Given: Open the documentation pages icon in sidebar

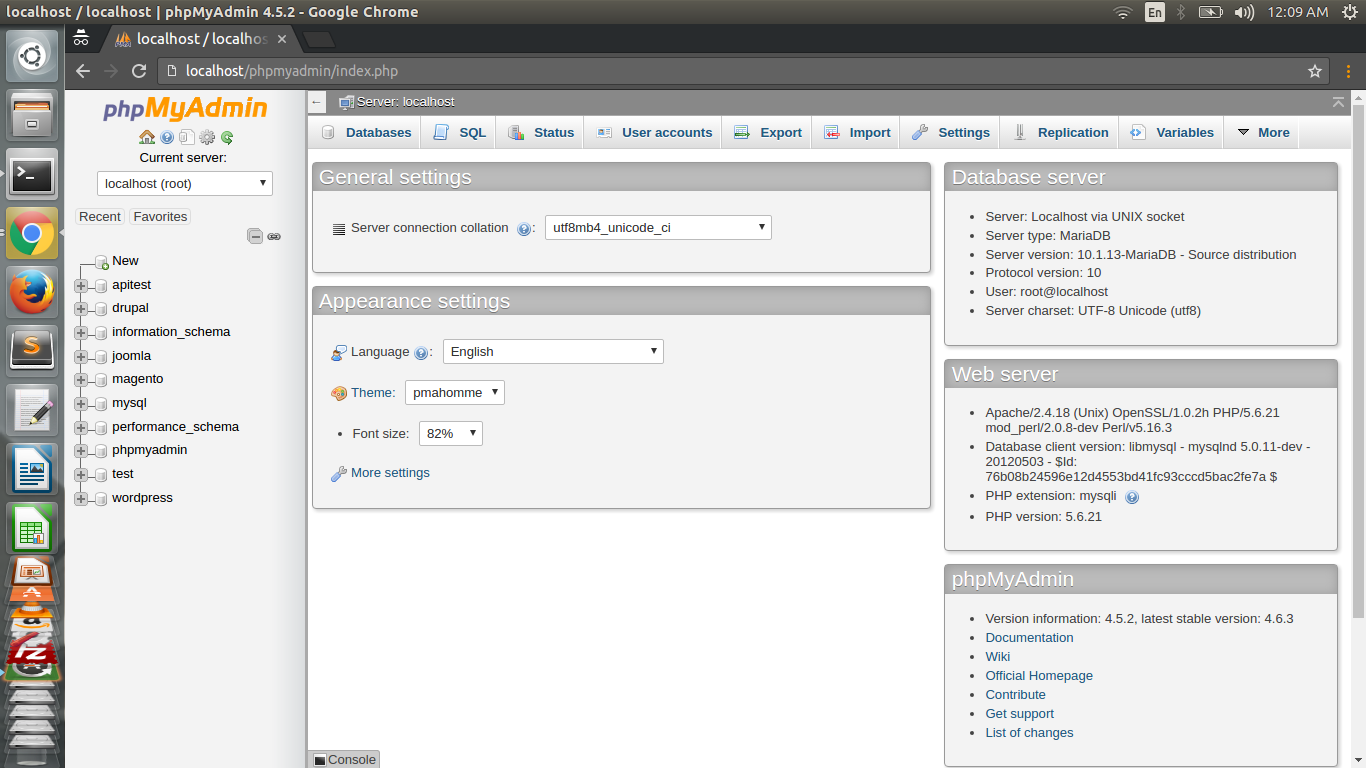Looking at the screenshot, I should [x=187, y=138].
